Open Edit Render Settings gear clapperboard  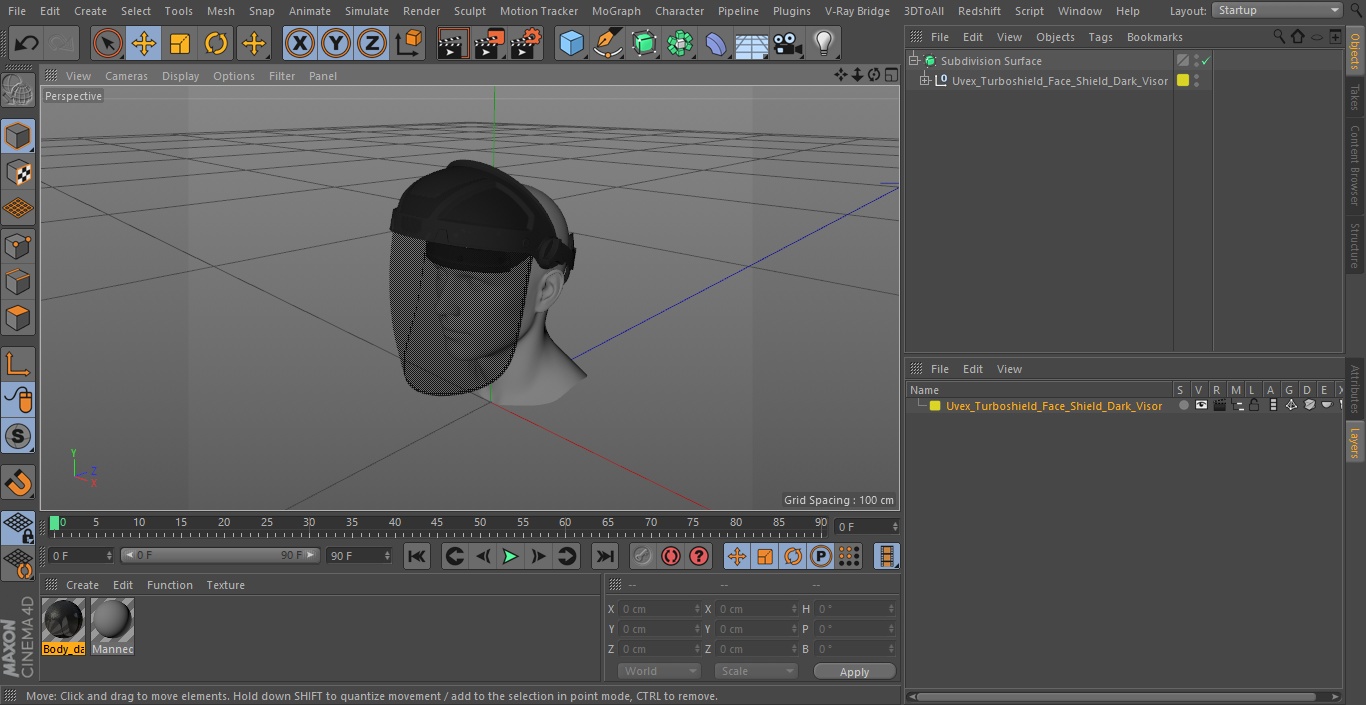526,44
